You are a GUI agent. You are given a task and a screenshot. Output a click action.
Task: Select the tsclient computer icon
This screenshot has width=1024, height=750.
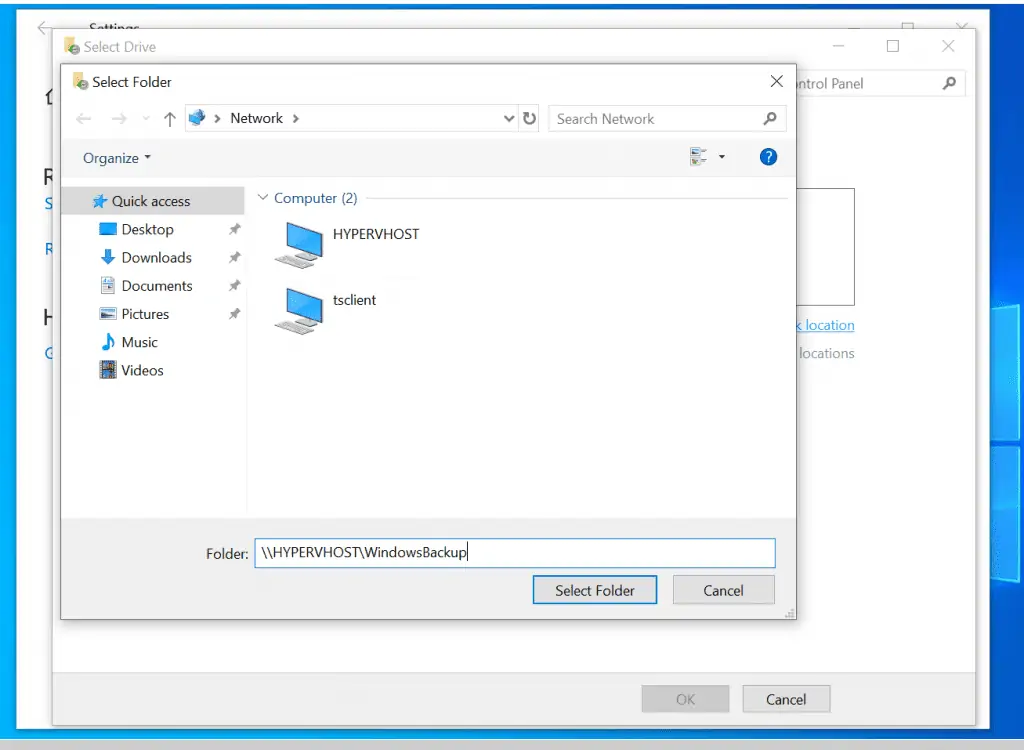click(298, 309)
